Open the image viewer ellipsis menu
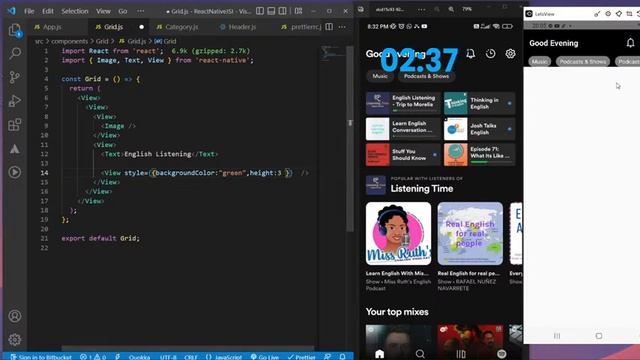The height and width of the screenshot is (360, 640). (x=422, y=9)
